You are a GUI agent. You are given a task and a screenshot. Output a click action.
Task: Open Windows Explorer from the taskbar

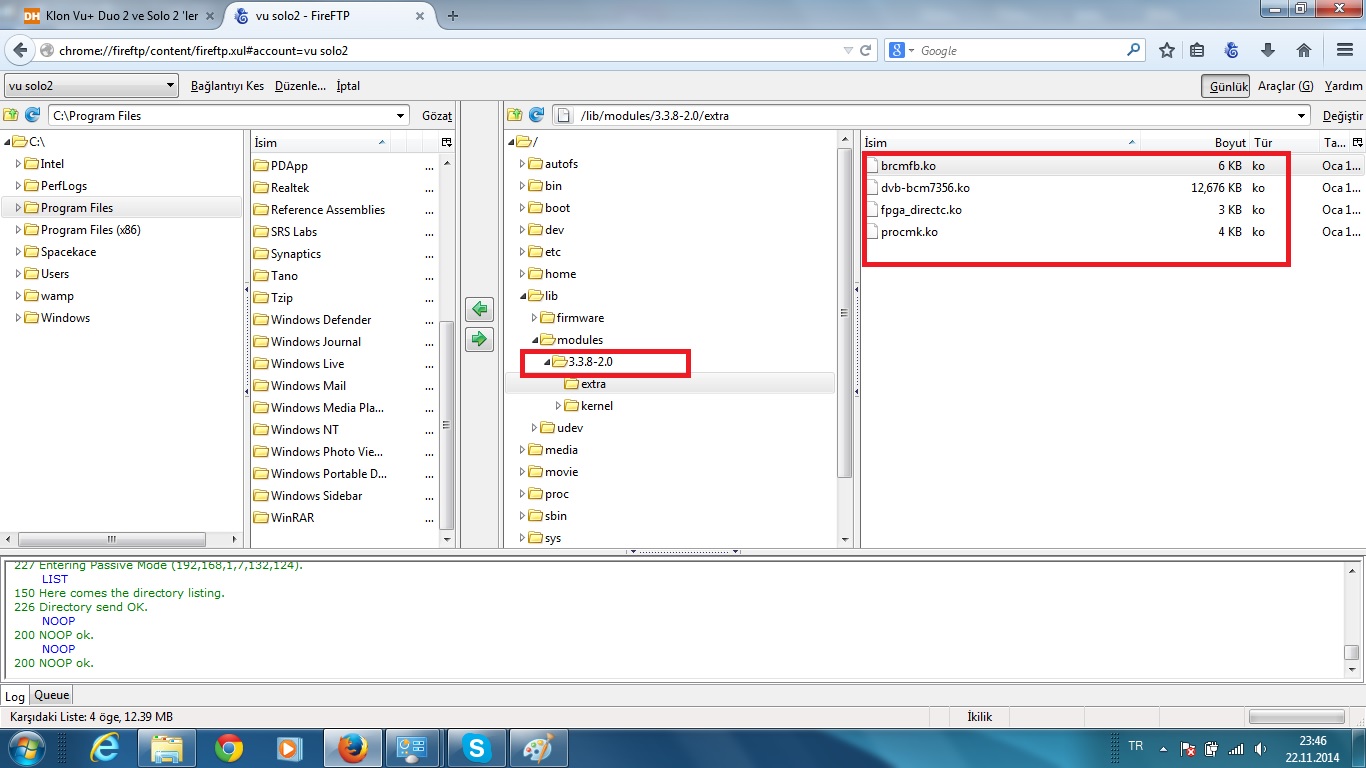[167, 747]
